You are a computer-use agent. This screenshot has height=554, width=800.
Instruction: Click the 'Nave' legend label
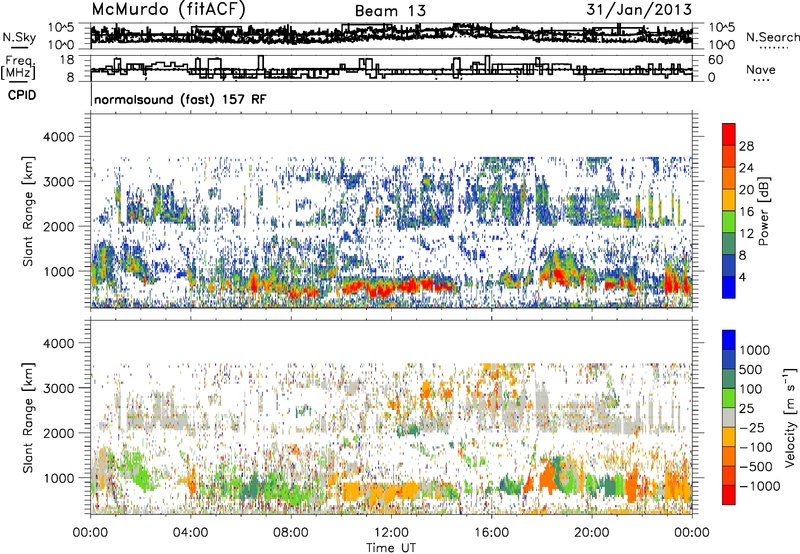761,70
